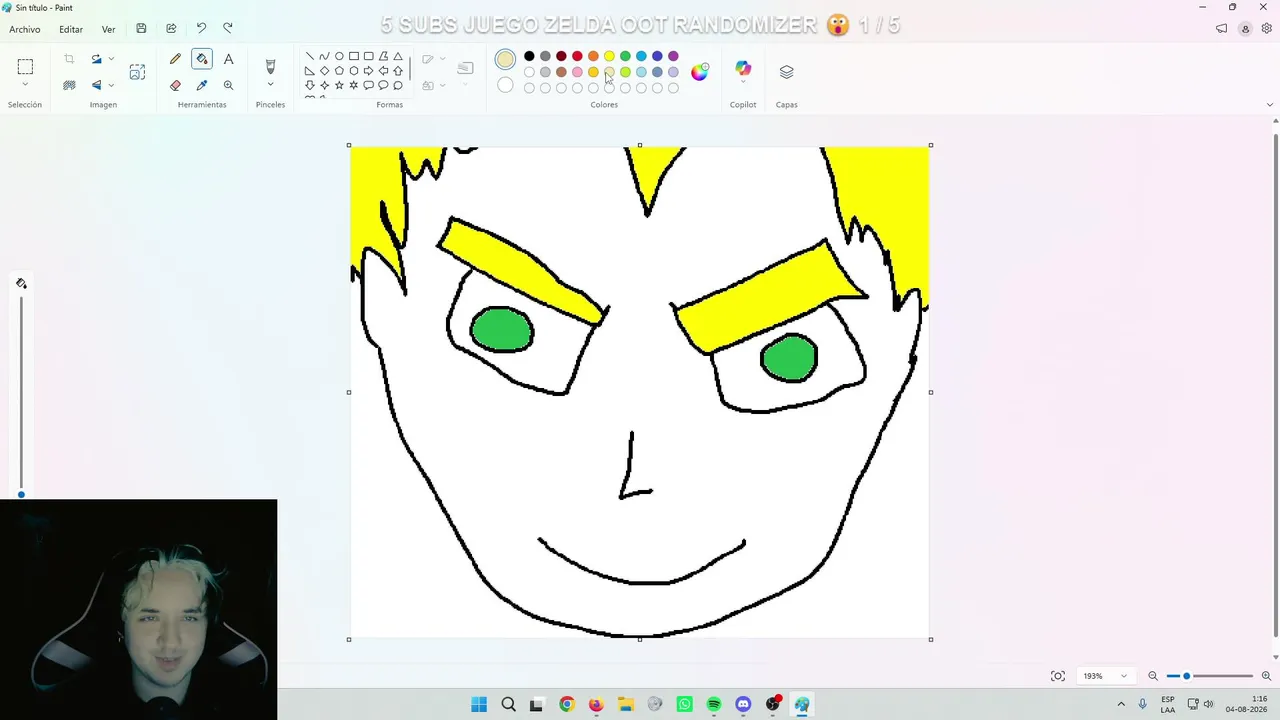The image size is (1280, 720).
Task: Select the Text tool
Action: [x=229, y=59]
